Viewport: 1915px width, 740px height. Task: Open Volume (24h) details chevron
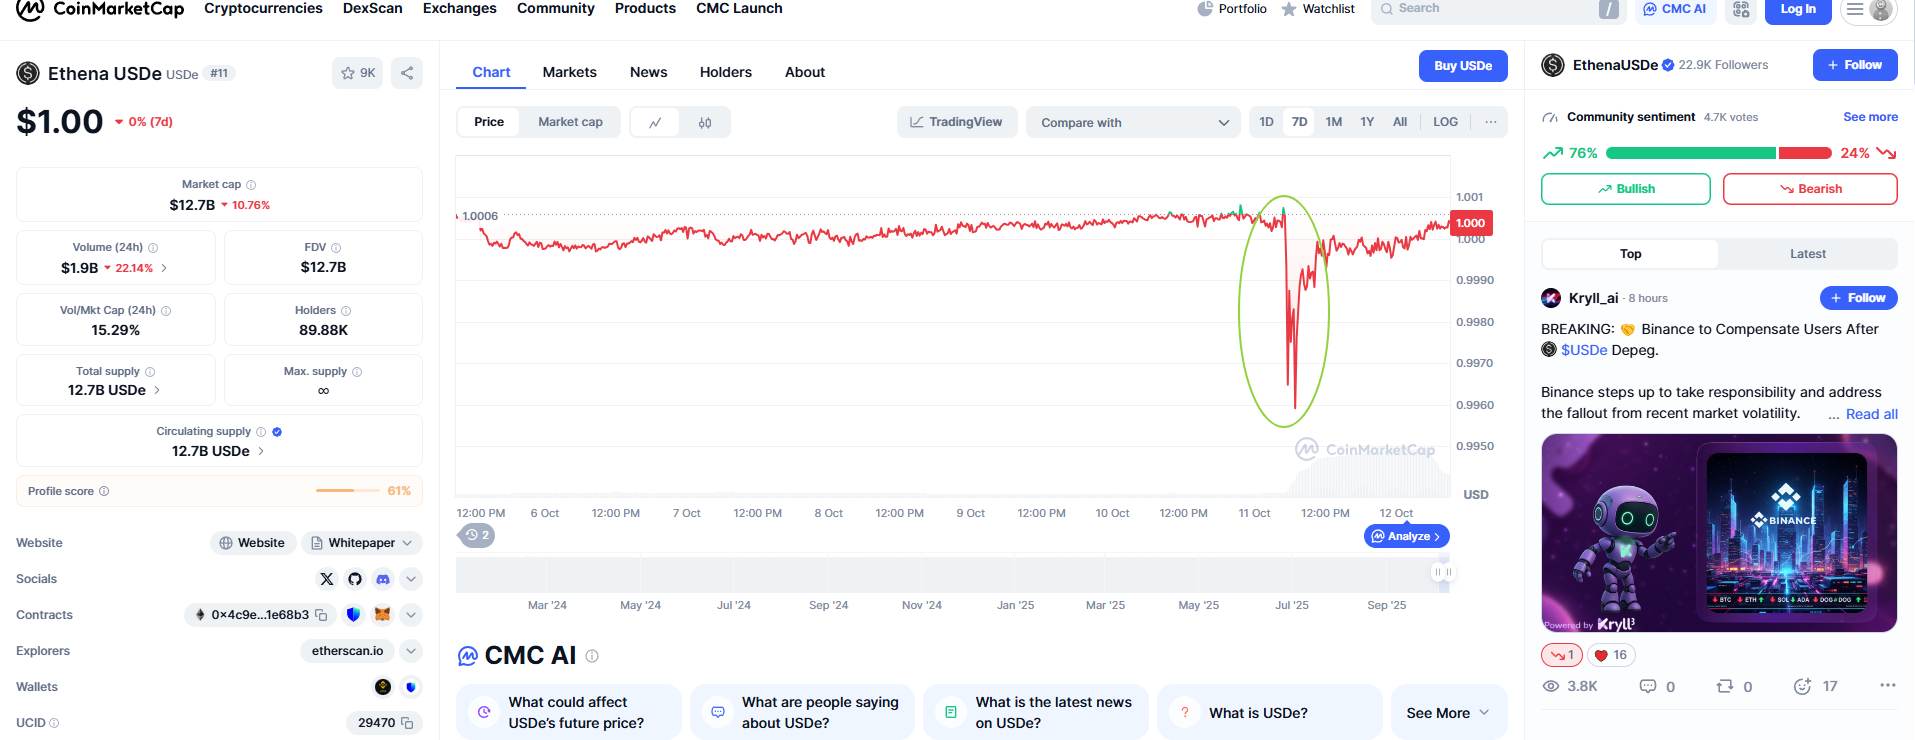coord(164,268)
